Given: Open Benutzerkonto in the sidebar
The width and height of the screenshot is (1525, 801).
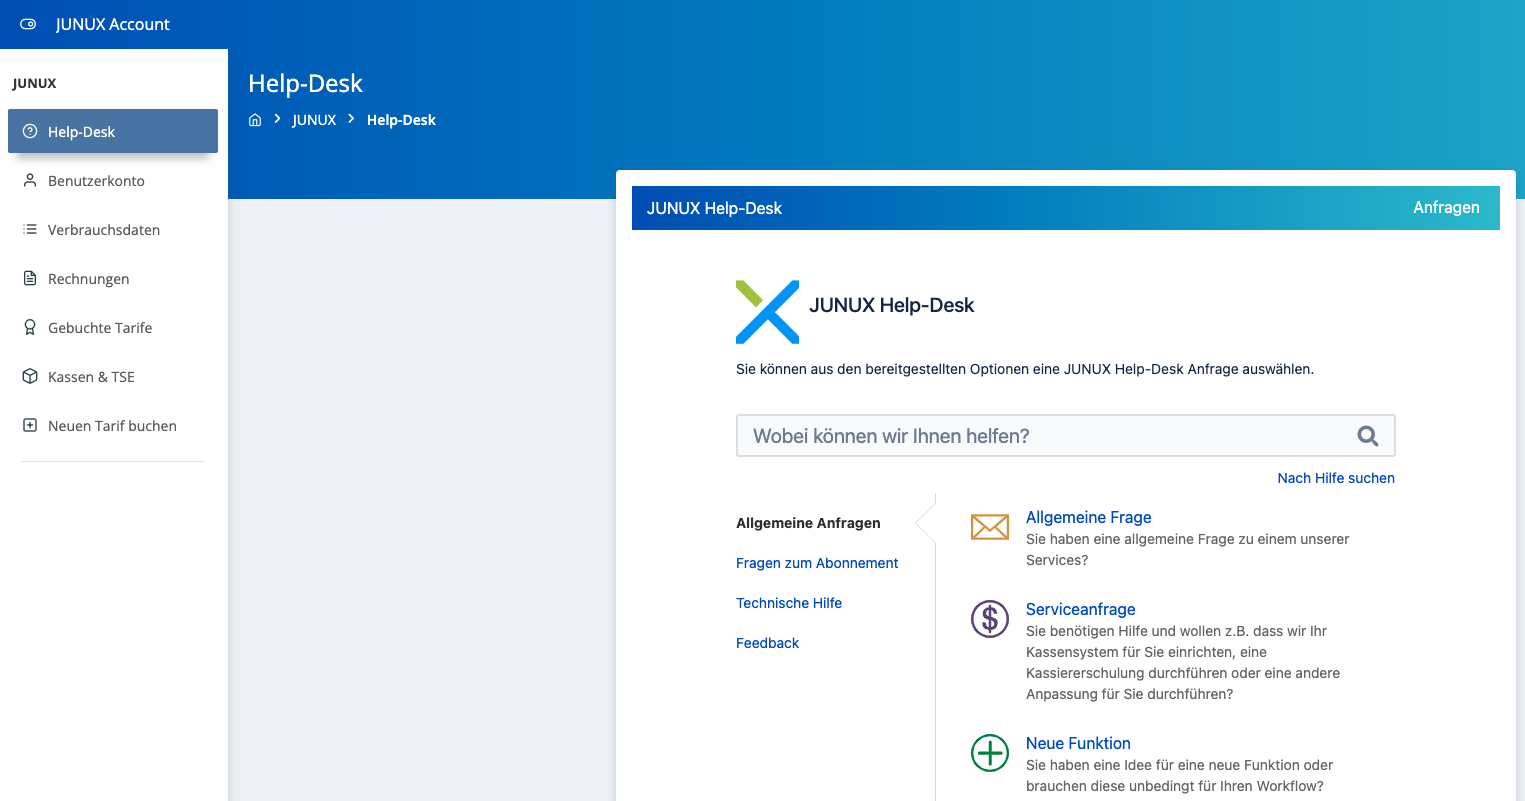Looking at the screenshot, I should [113, 180].
